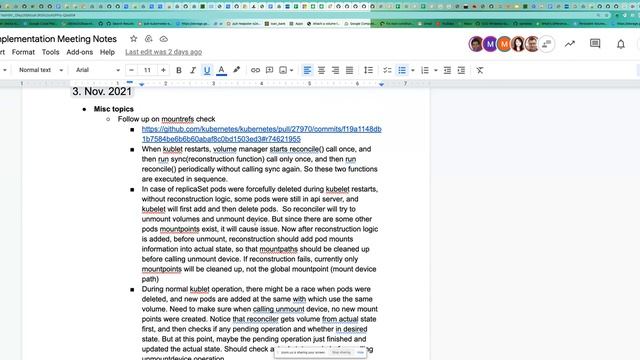Toggle underline formatting
This screenshot has width=640, height=360.
click(207, 70)
